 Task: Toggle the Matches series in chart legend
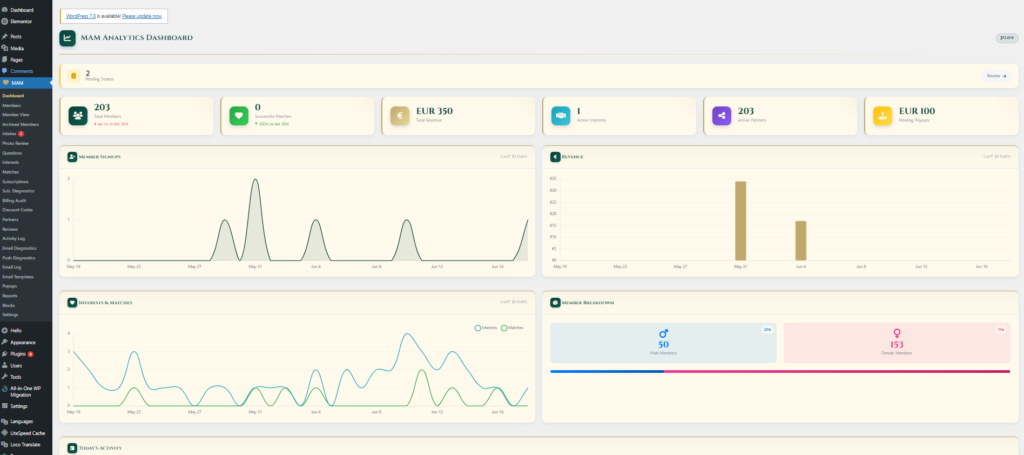[x=513, y=328]
